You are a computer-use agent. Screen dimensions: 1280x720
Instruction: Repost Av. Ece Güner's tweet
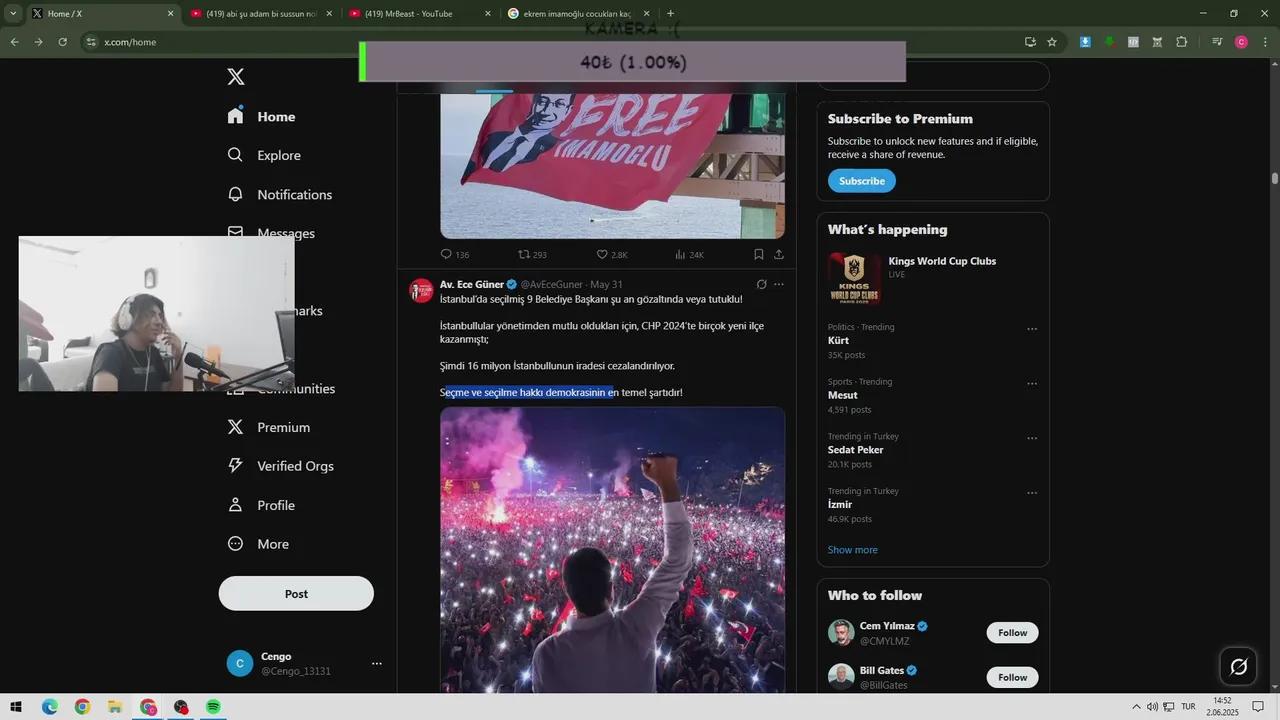pyautogui.click(x=762, y=284)
